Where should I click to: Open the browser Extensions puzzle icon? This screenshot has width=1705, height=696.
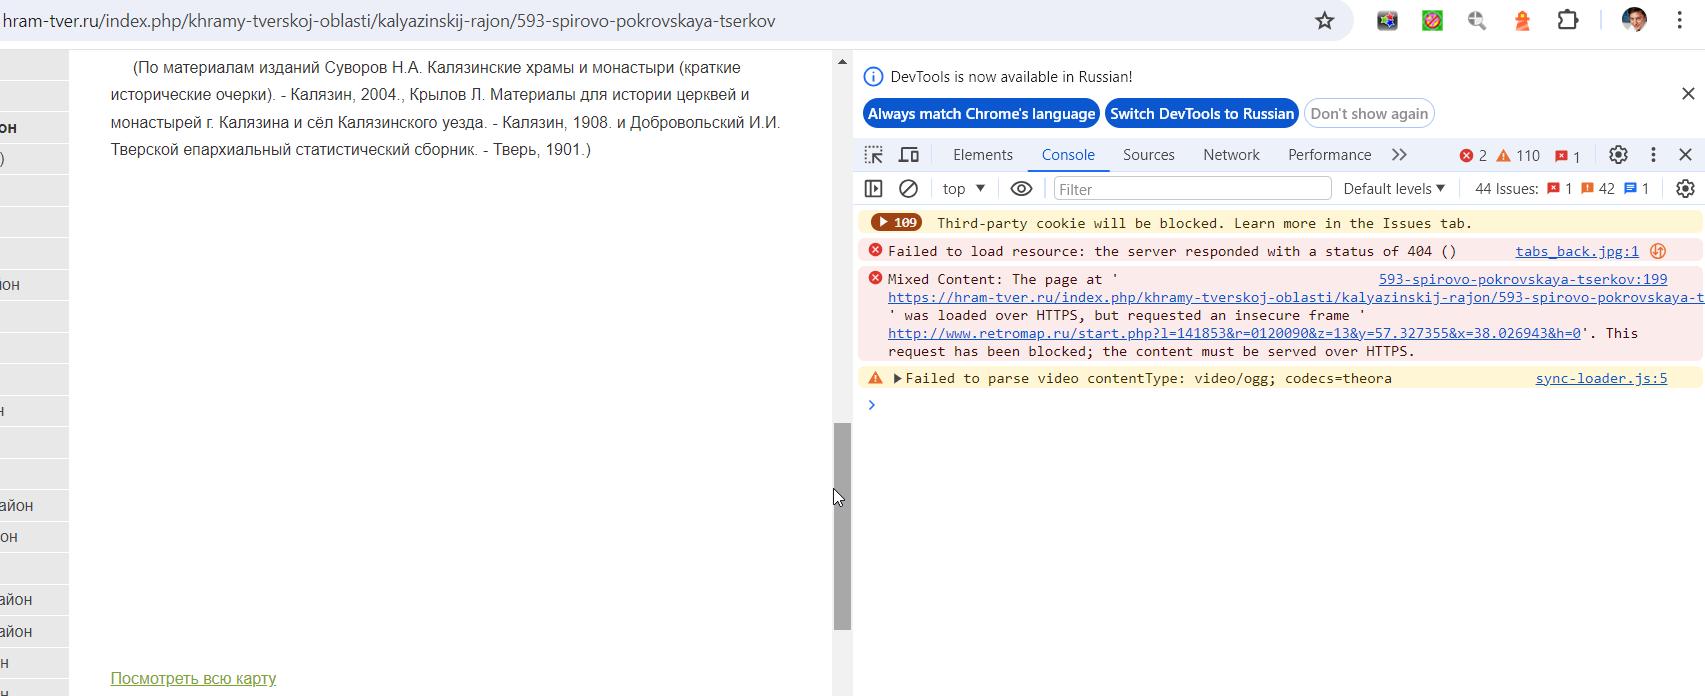point(1567,21)
